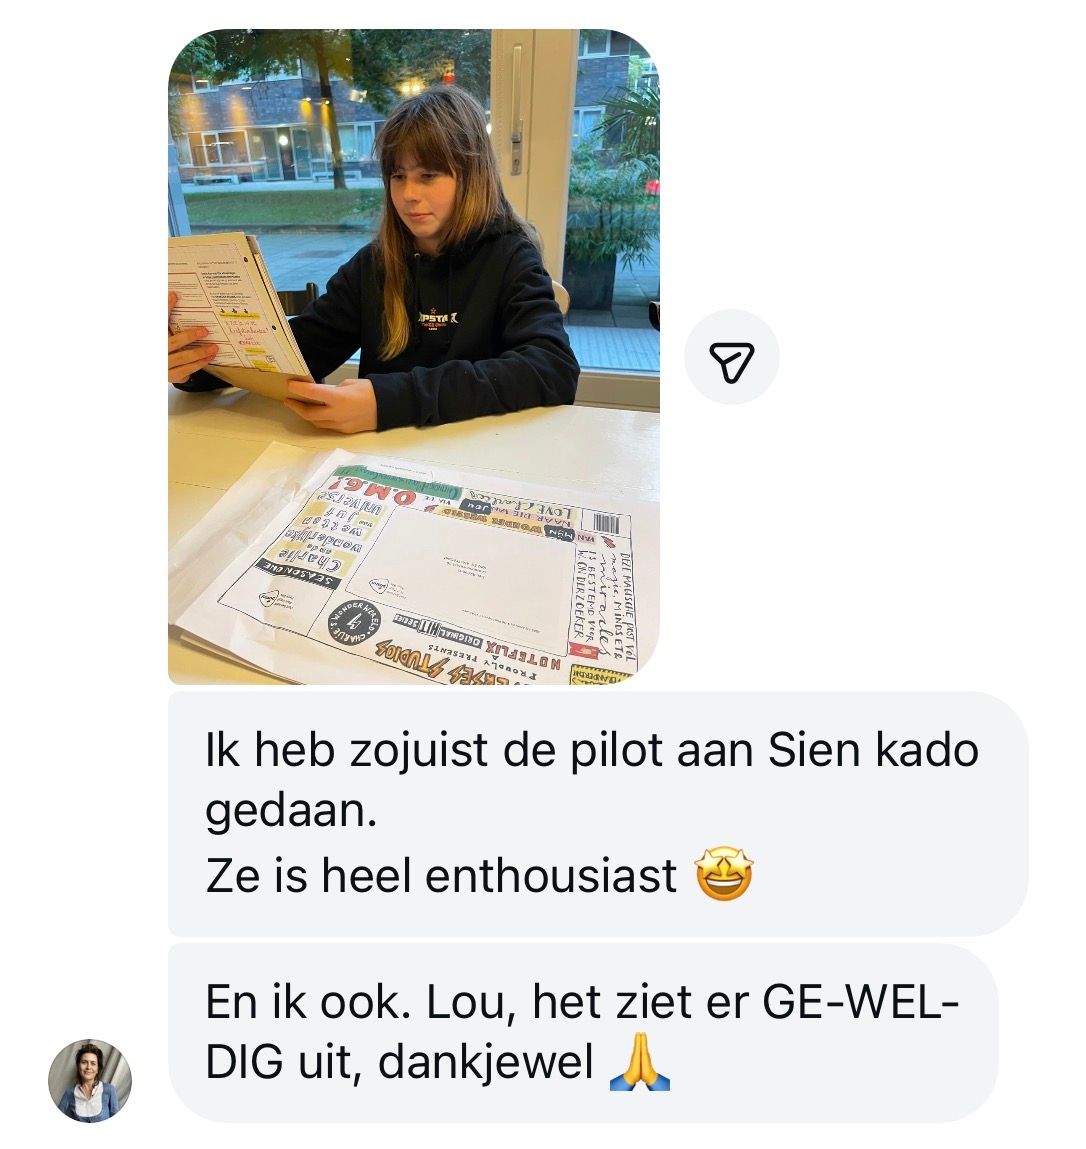Tap the message starting "Ik heb zojuist"

click(x=598, y=813)
